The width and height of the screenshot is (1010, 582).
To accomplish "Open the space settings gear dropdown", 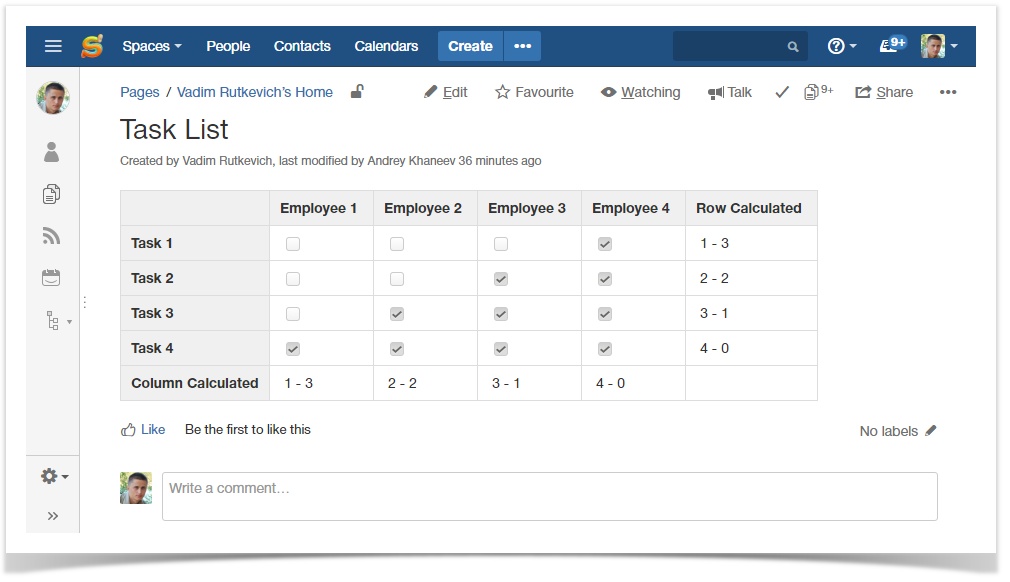I will pos(50,476).
